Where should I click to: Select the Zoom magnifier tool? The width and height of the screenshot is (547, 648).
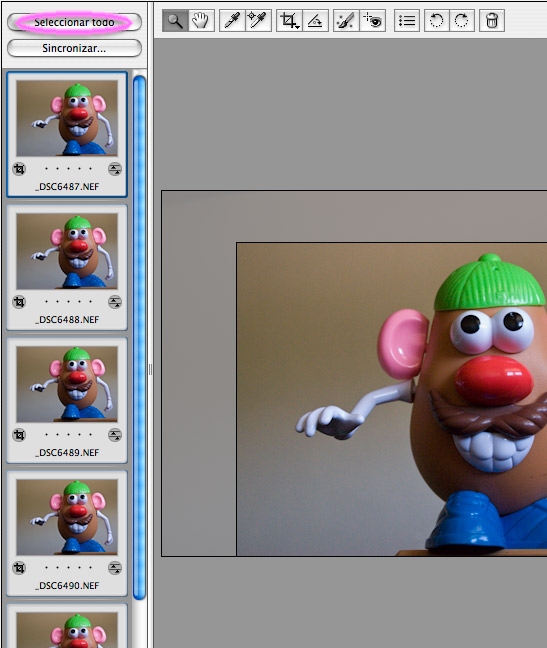pos(175,21)
